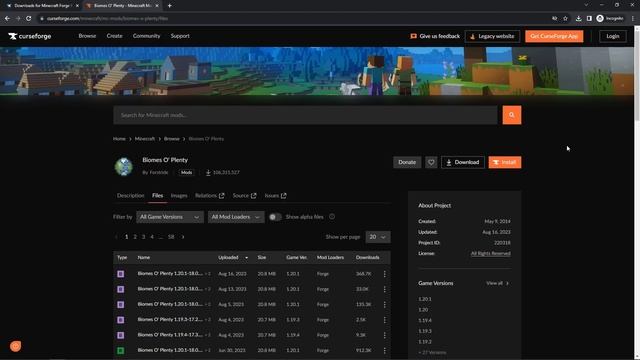Click Browse breadcrumb link
The width and height of the screenshot is (640, 360).
coord(171,139)
